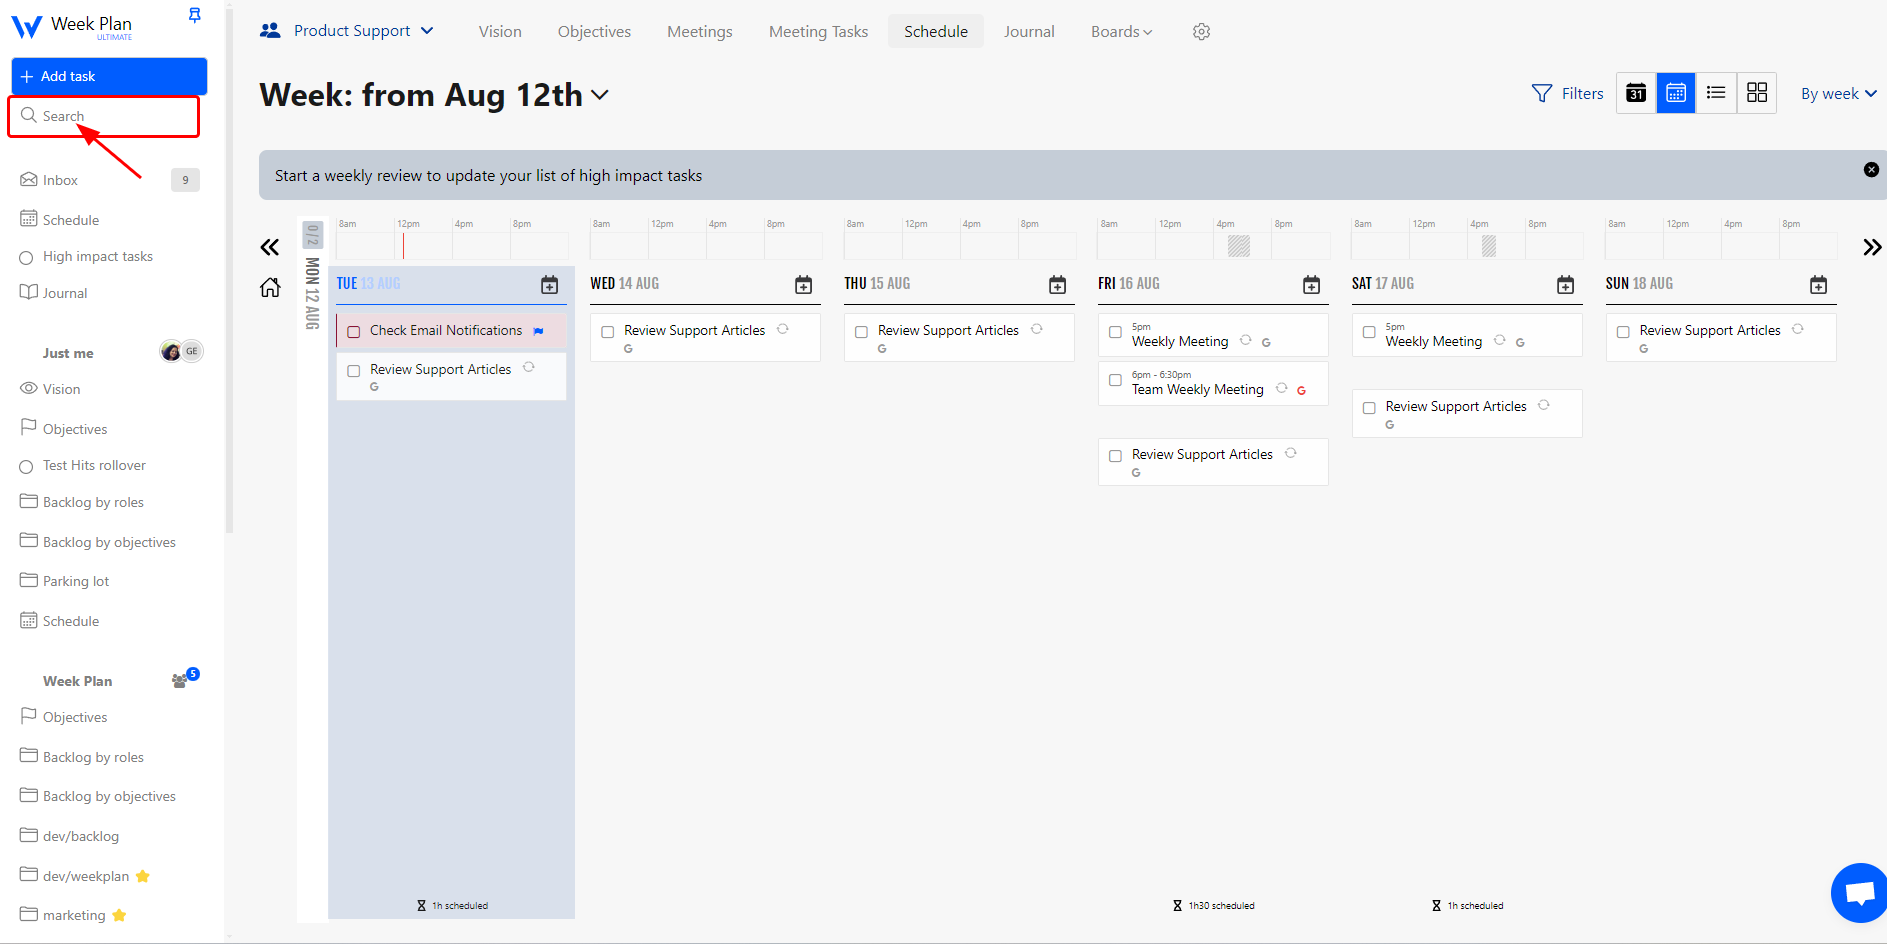
Task: Go to previous week arrows
Action: tap(269, 247)
